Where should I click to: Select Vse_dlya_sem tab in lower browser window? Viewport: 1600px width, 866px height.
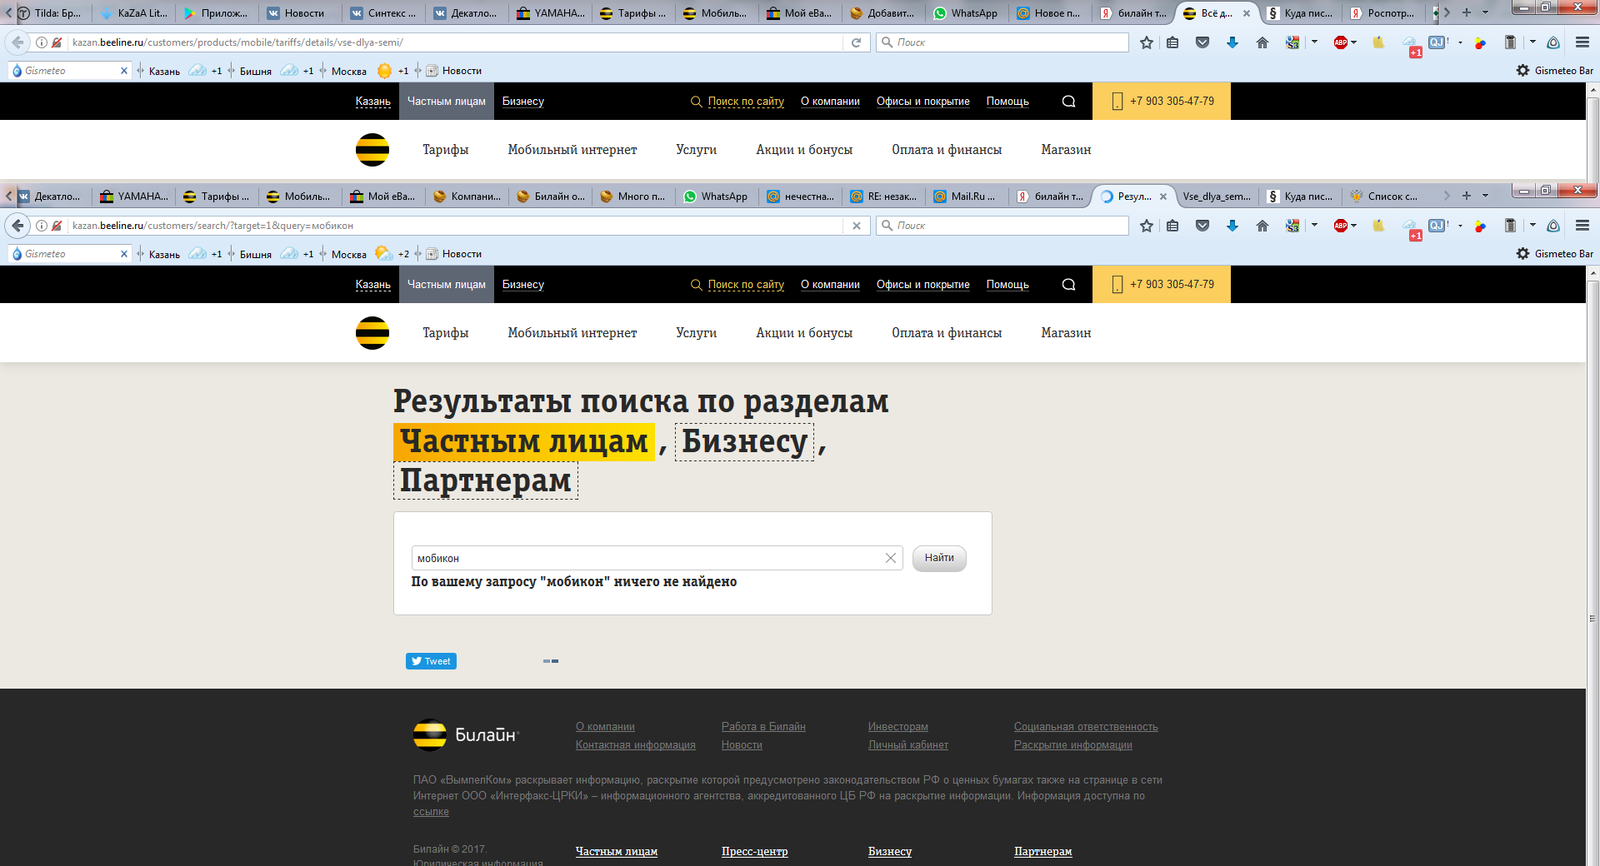[1216, 196]
